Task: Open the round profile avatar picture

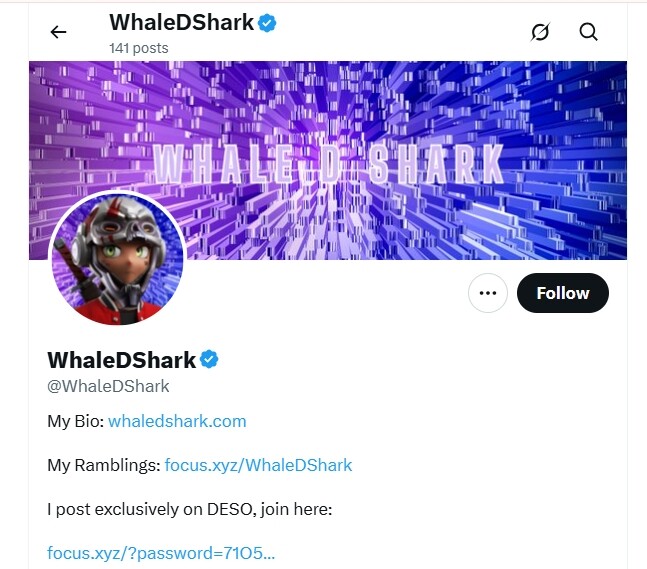Action: coord(118,259)
